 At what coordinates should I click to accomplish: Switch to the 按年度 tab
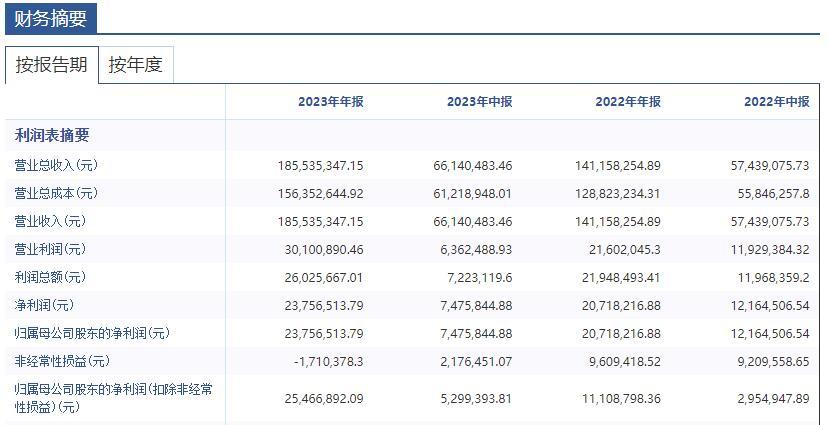pos(136,65)
